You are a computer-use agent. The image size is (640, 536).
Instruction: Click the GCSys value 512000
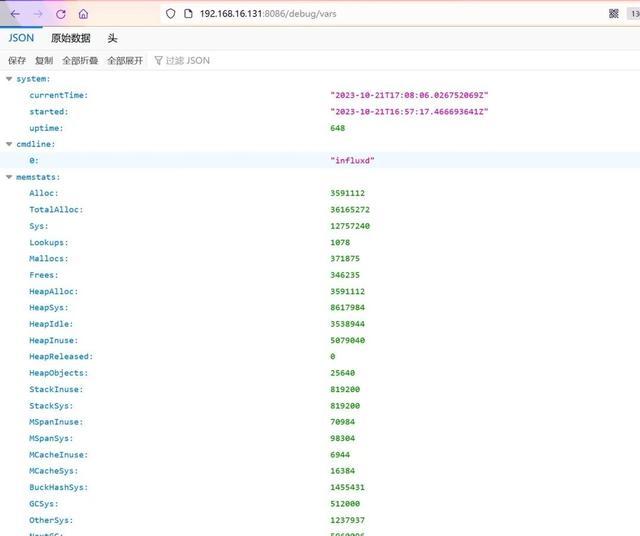click(345, 503)
